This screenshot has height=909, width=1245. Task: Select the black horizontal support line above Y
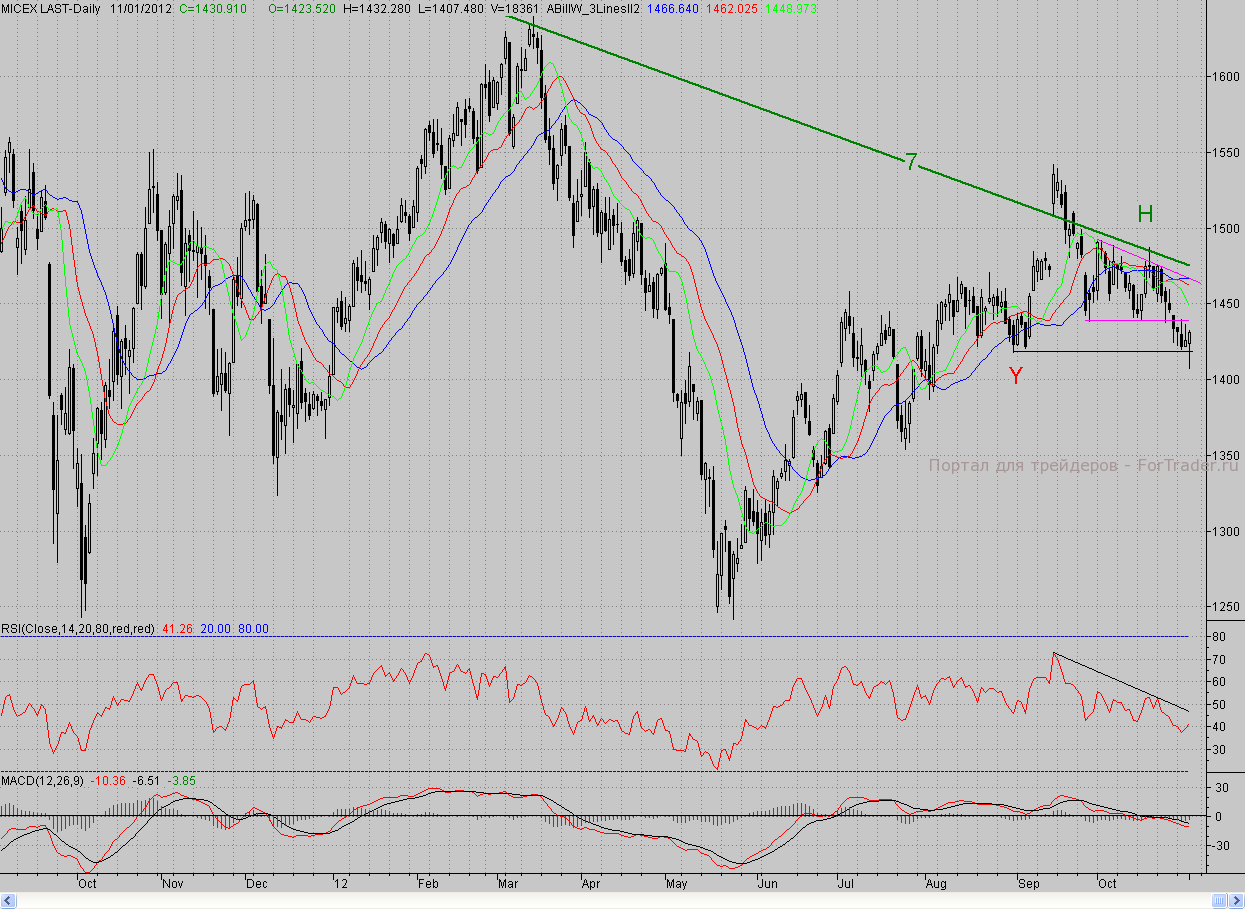click(1102, 351)
